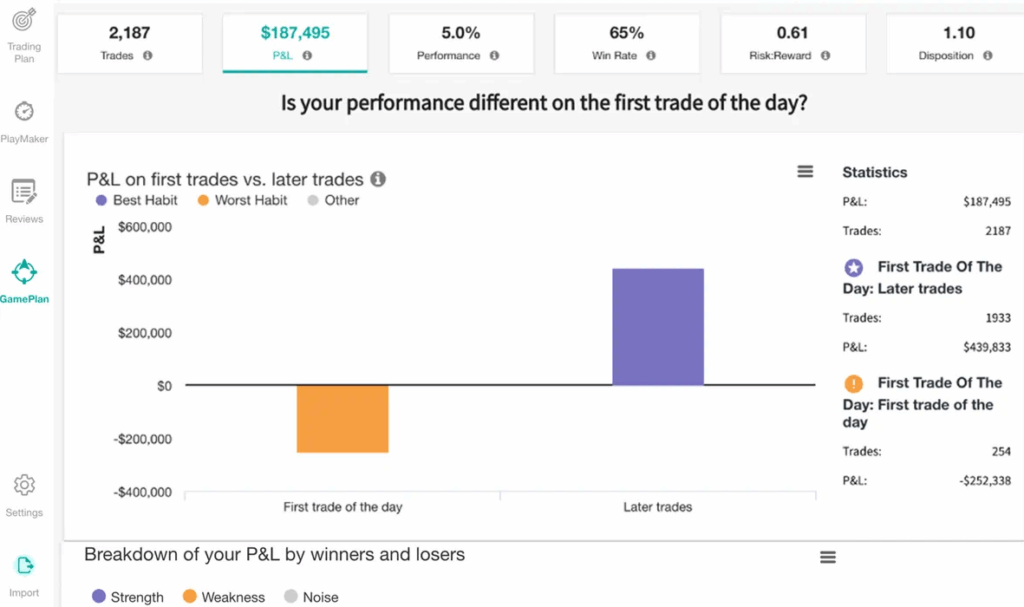Click the orange First trade of the day bar
The width and height of the screenshot is (1024, 607).
click(x=342, y=420)
